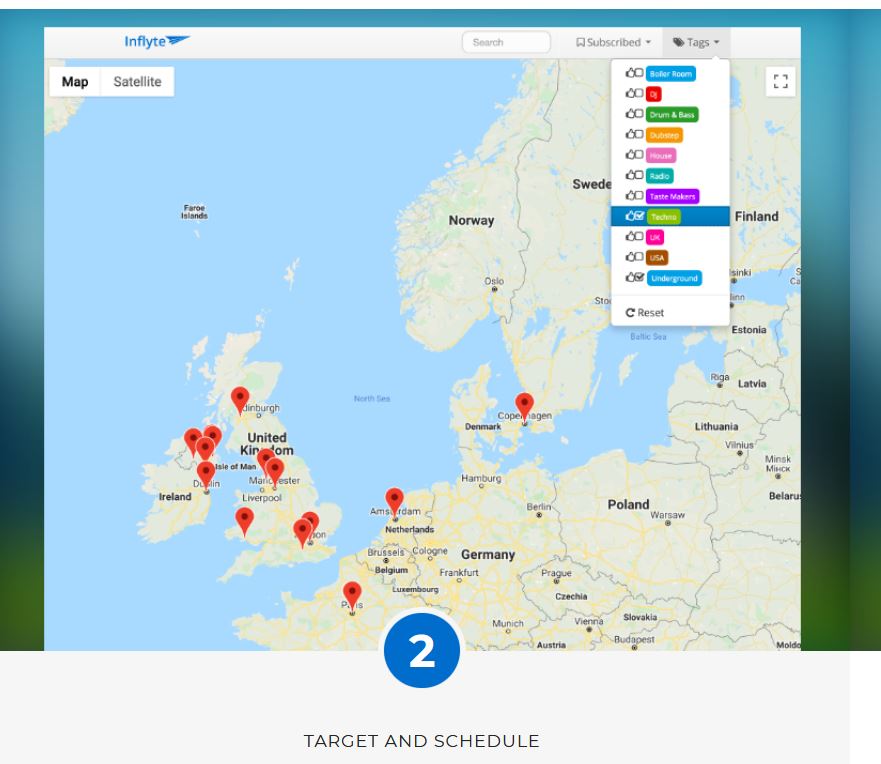This screenshot has width=881, height=764.
Task: Choose the Dubstep tag label
Action: pyautogui.click(x=664, y=135)
